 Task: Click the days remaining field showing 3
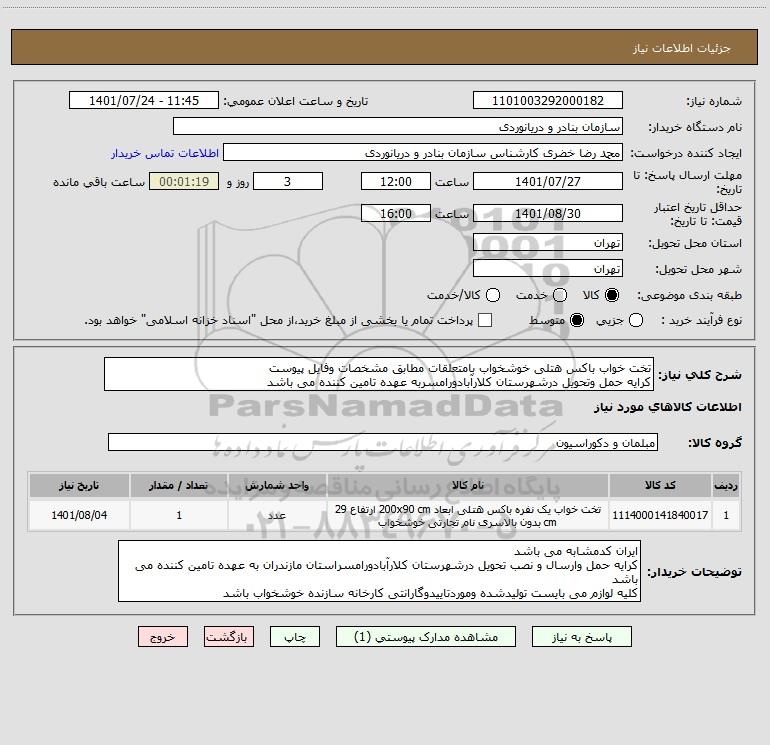click(x=288, y=182)
